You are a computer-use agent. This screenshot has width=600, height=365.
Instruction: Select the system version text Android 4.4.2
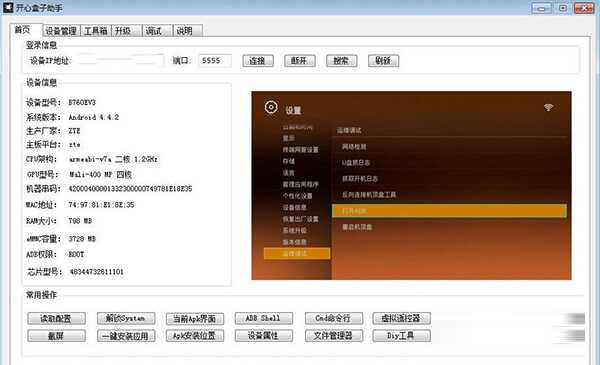[94, 117]
